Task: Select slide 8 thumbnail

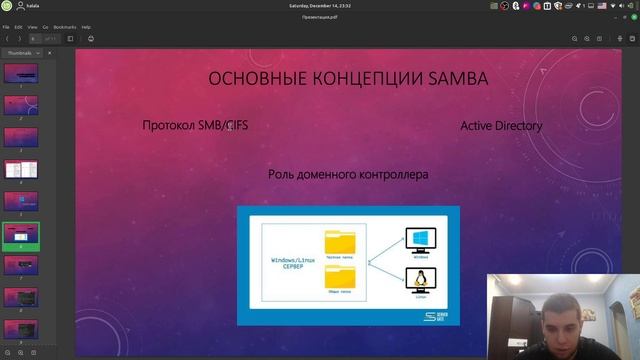Action: click(x=21, y=298)
